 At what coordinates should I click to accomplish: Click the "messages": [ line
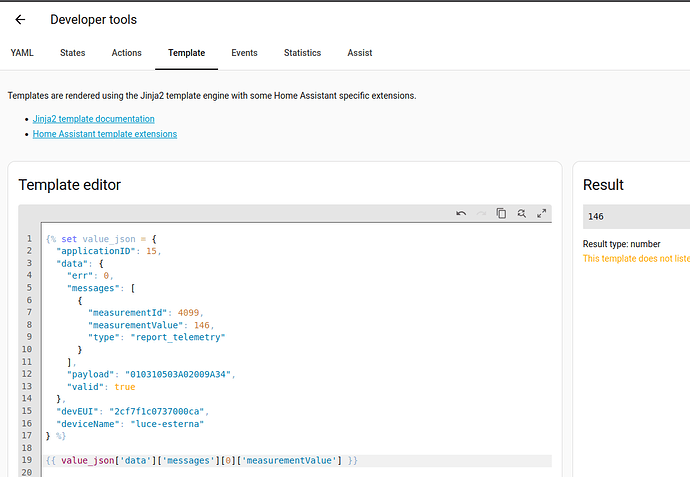coord(101,288)
